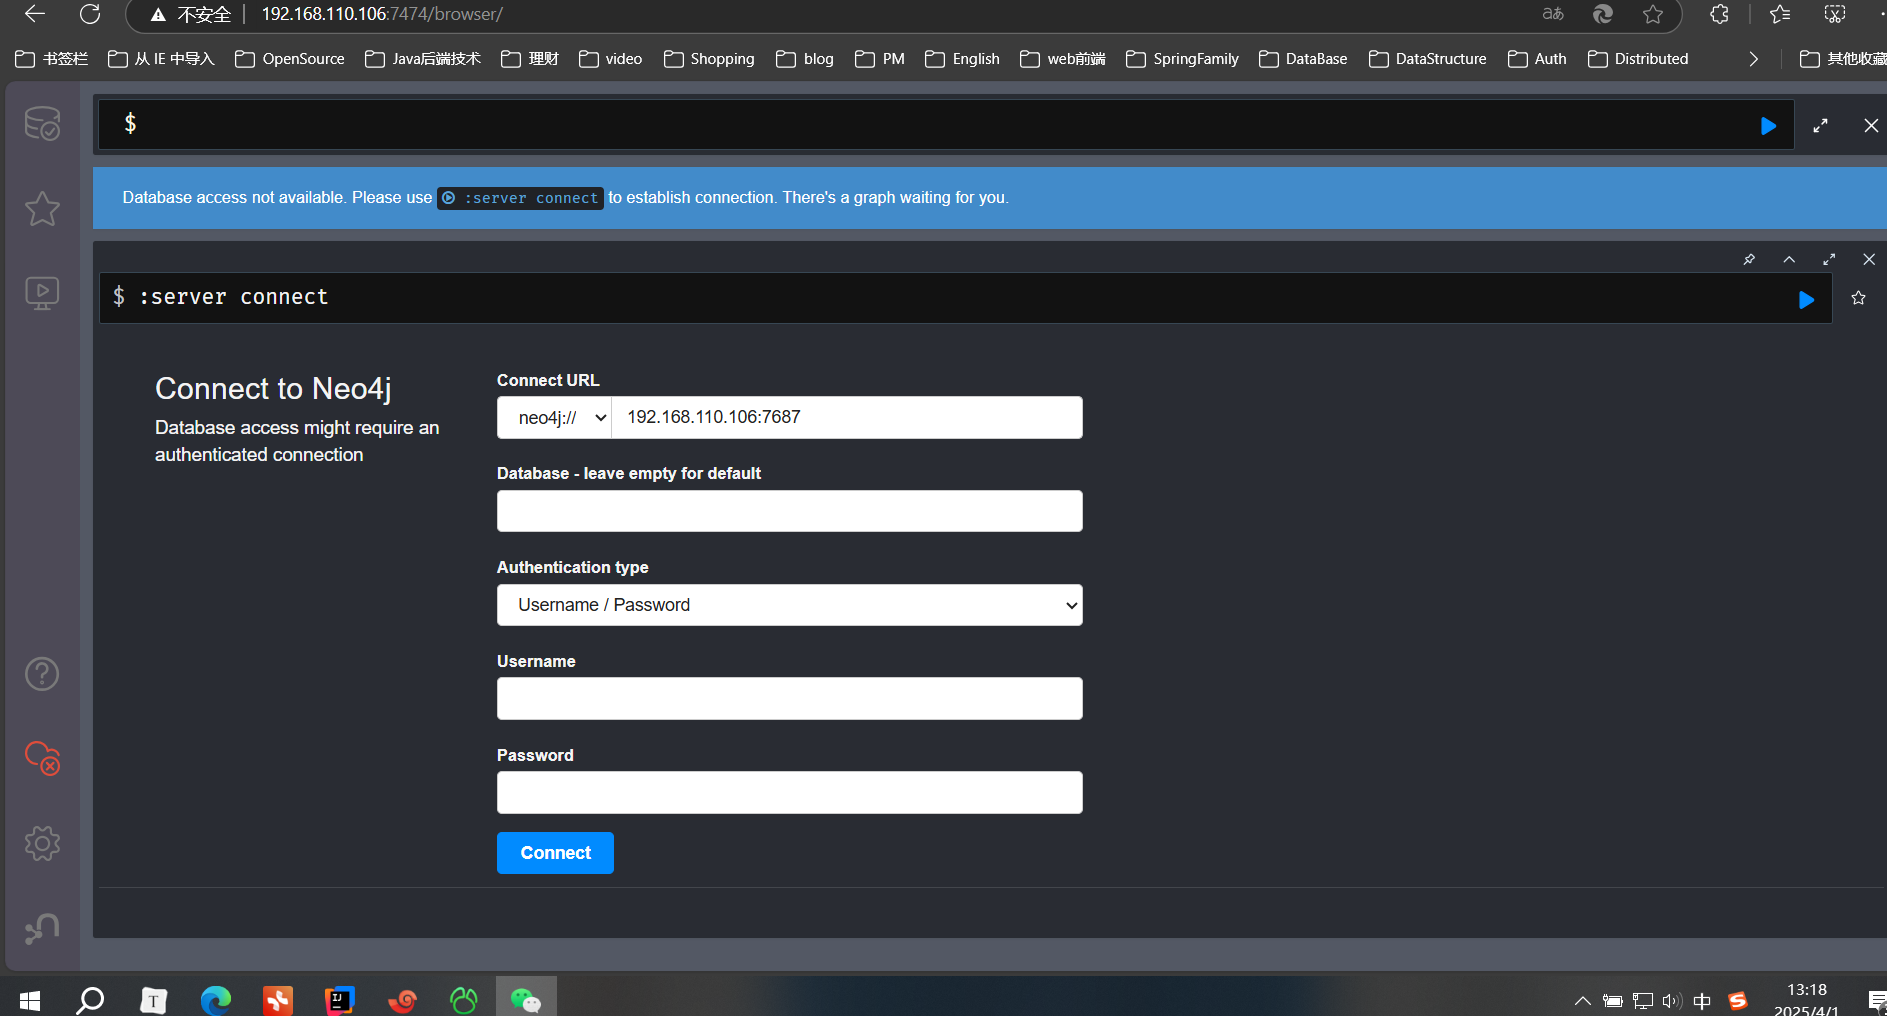Open the neo4j:// connection scheme dropdown

pos(555,418)
